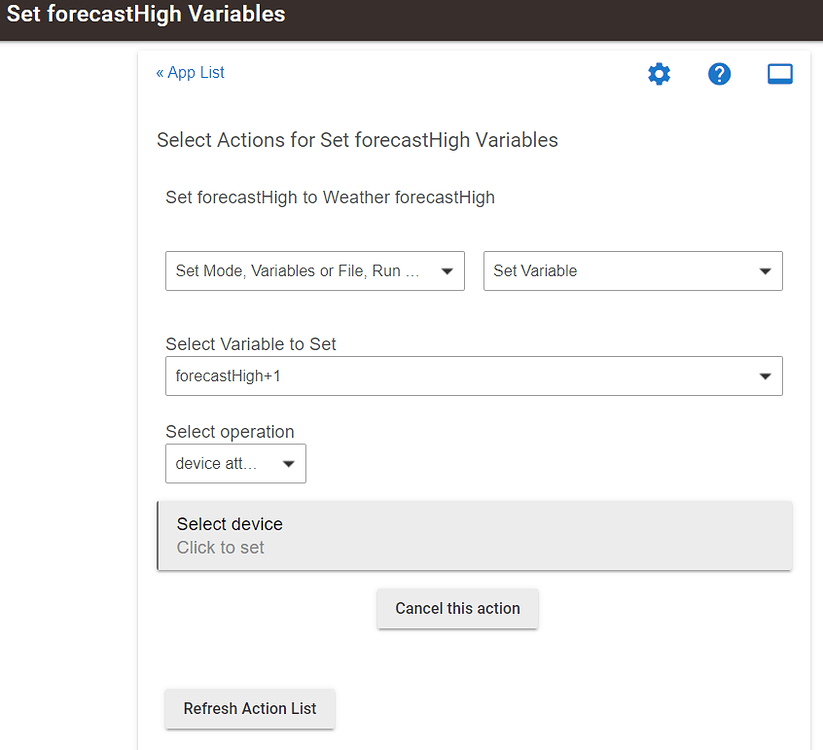Click the arrow on the Set Variable dropdown
Image resolution: width=823 pixels, height=750 pixels.
[765, 271]
